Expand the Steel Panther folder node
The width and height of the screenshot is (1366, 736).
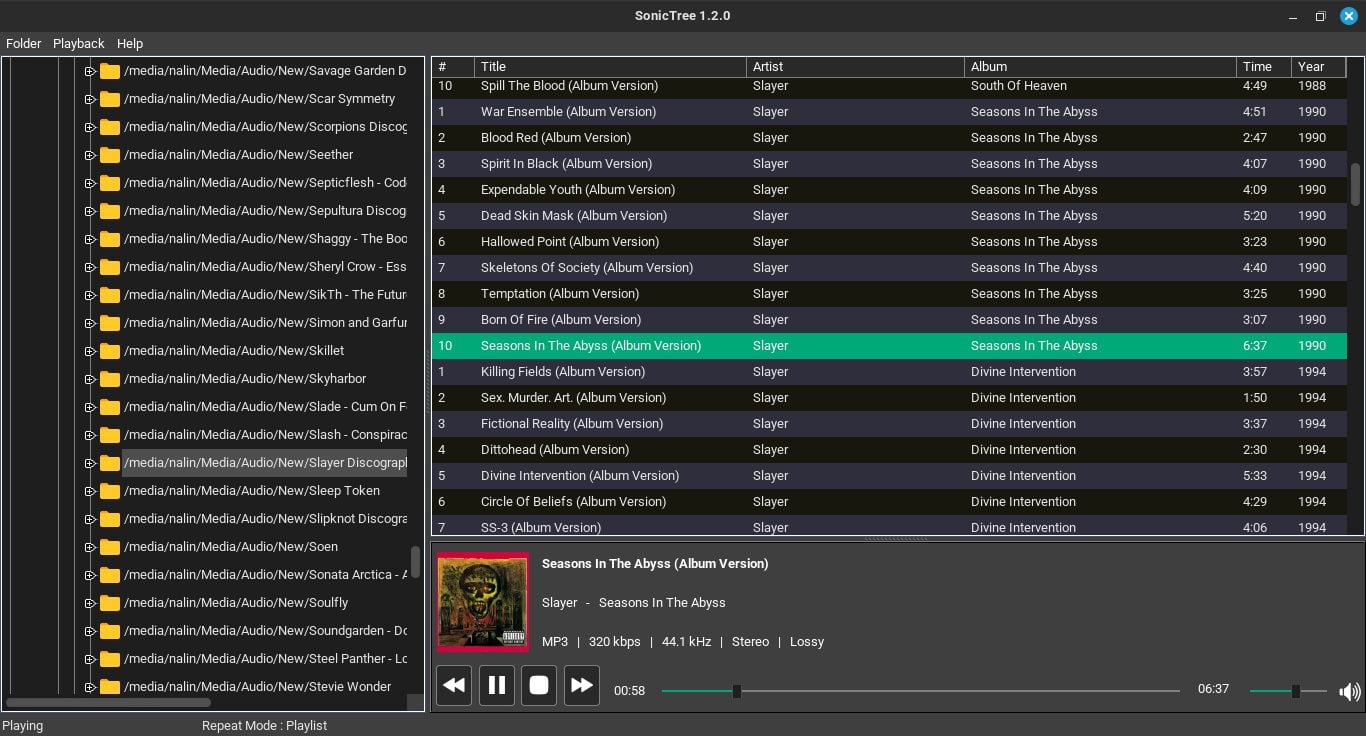click(x=89, y=659)
